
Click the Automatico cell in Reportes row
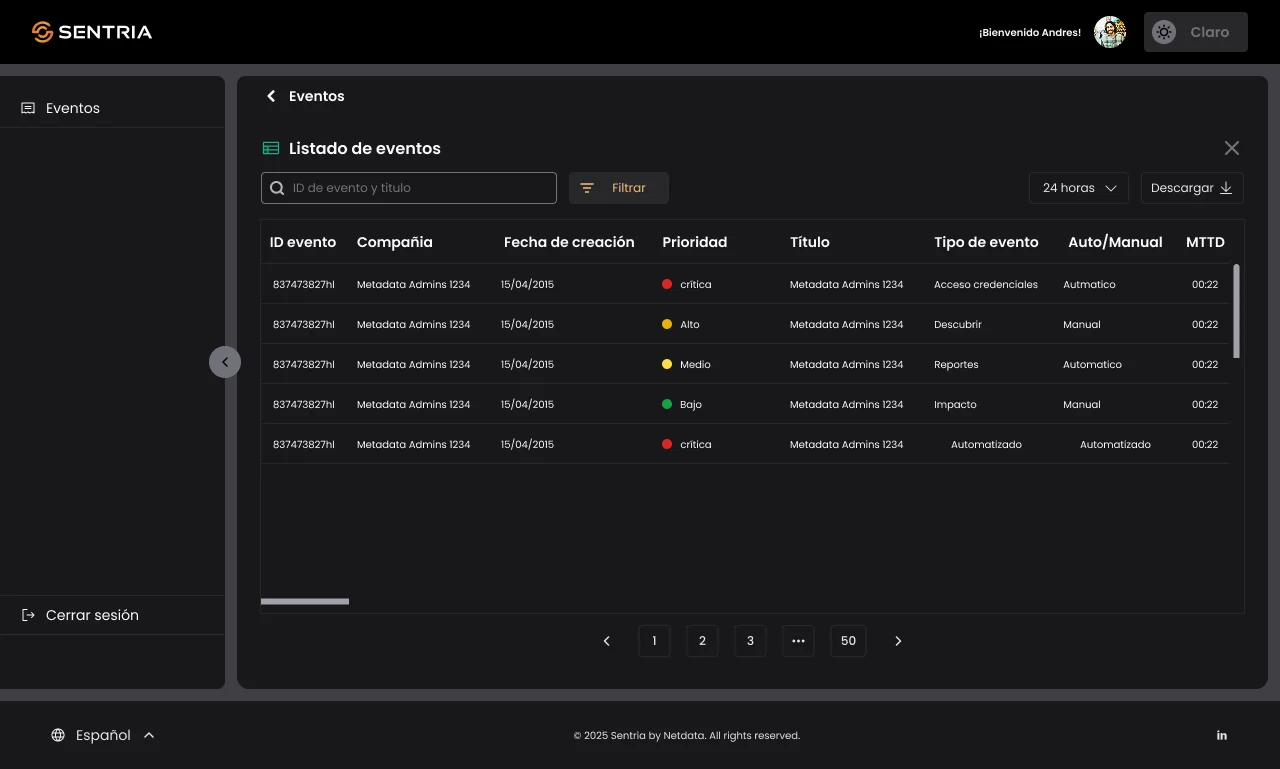pyautogui.click(x=1092, y=364)
